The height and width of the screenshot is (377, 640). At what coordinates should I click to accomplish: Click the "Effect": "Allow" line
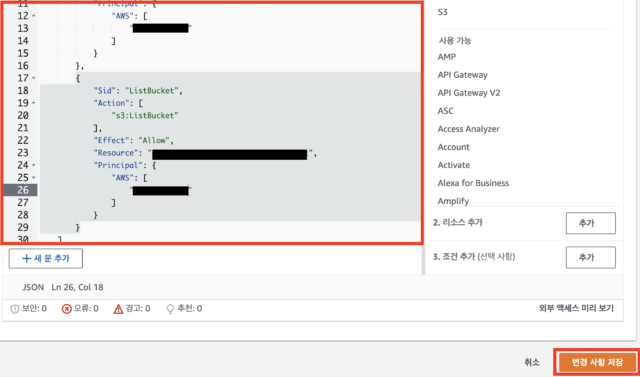[134, 140]
